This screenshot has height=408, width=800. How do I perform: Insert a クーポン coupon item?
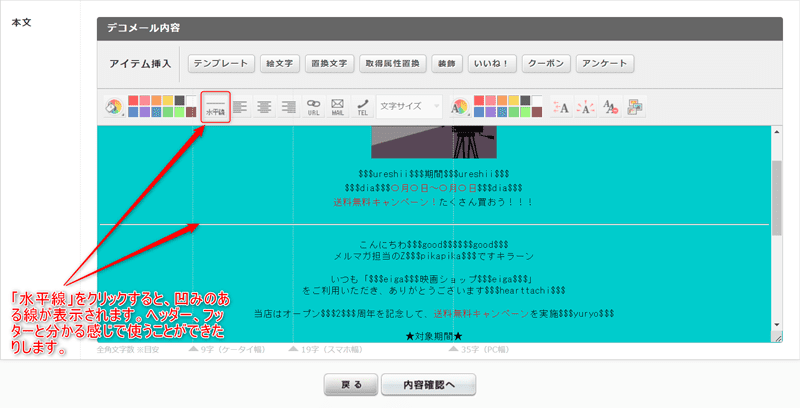[546, 64]
